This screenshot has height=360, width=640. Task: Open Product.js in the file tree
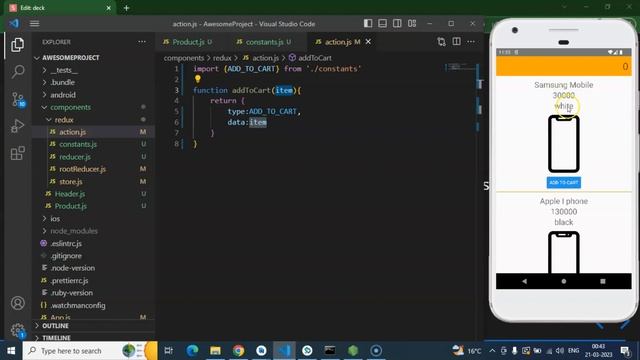(71, 206)
